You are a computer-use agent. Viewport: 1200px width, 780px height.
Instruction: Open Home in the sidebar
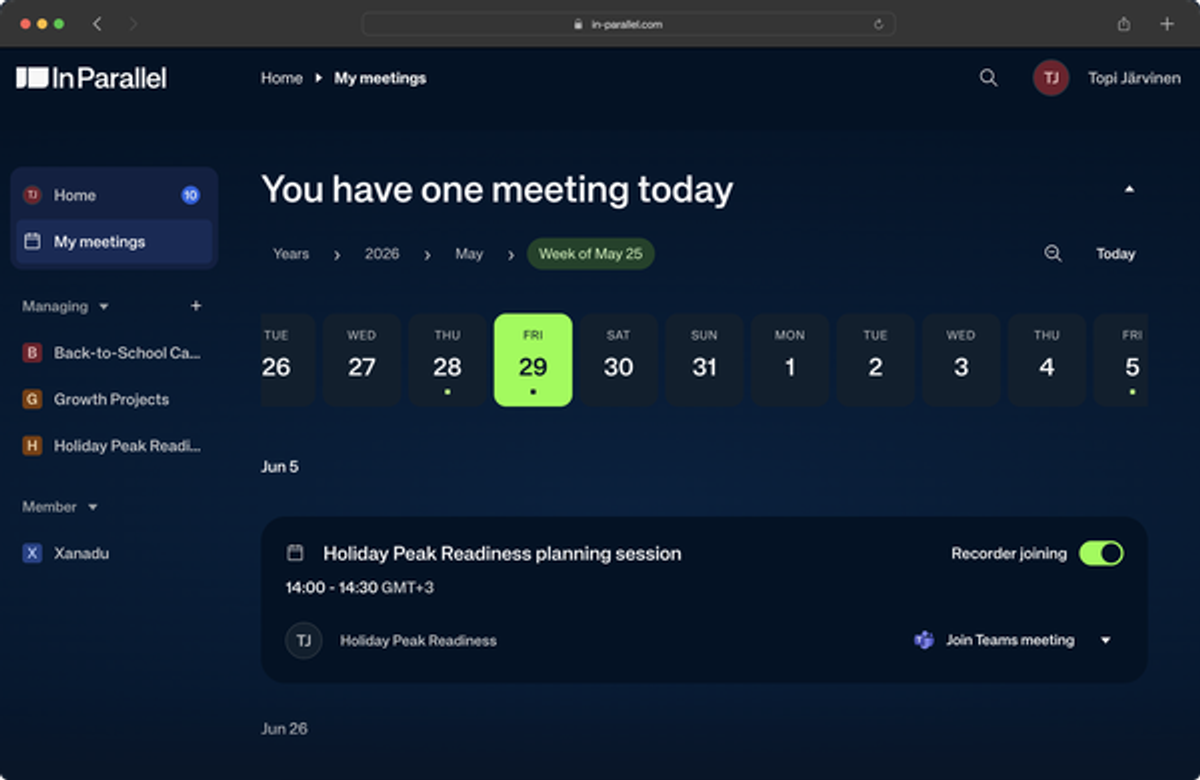click(112, 195)
